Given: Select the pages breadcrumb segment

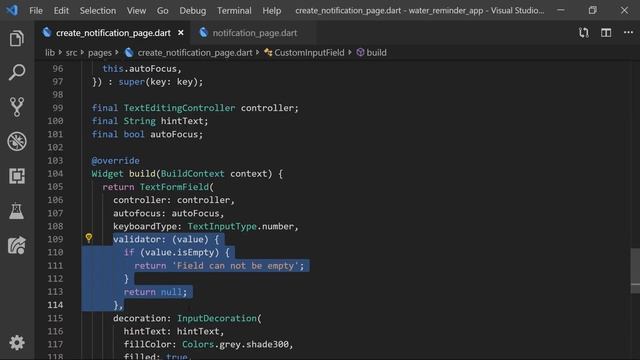Looking at the screenshot, I should (100, 53).
